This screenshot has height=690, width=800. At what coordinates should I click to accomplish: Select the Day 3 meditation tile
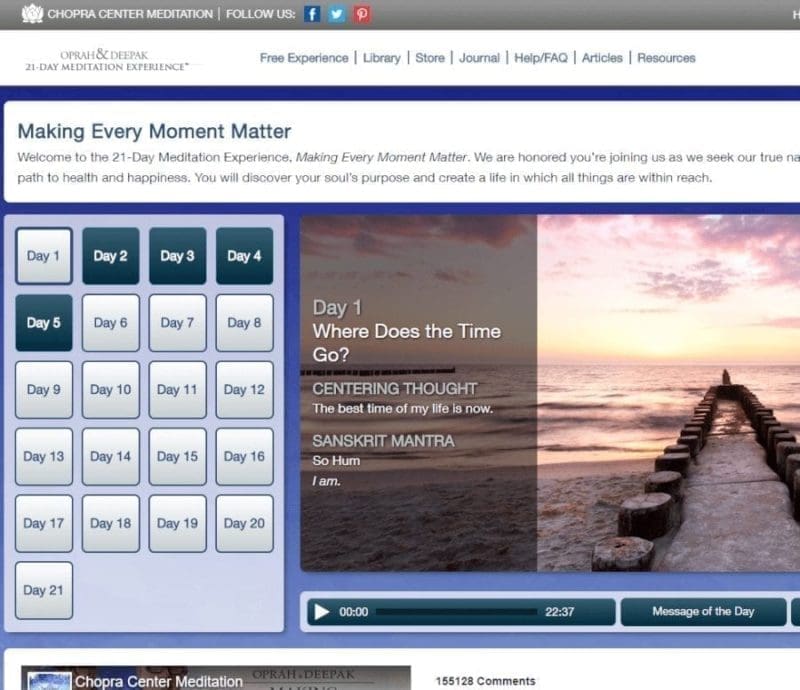point(178,256)
